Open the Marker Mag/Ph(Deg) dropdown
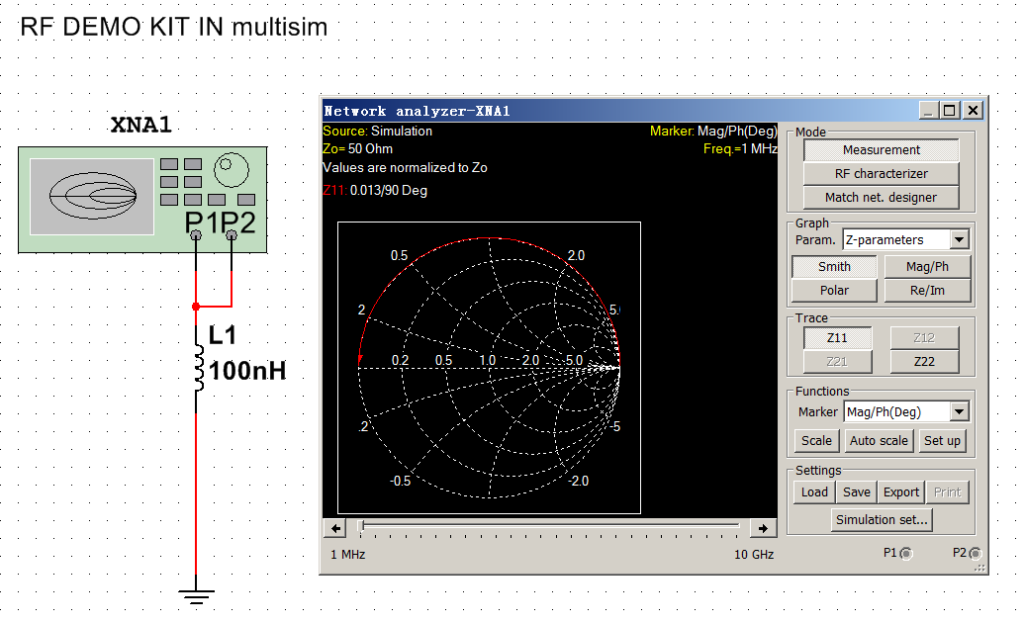The image size is (1024, 624). (959, 412)
